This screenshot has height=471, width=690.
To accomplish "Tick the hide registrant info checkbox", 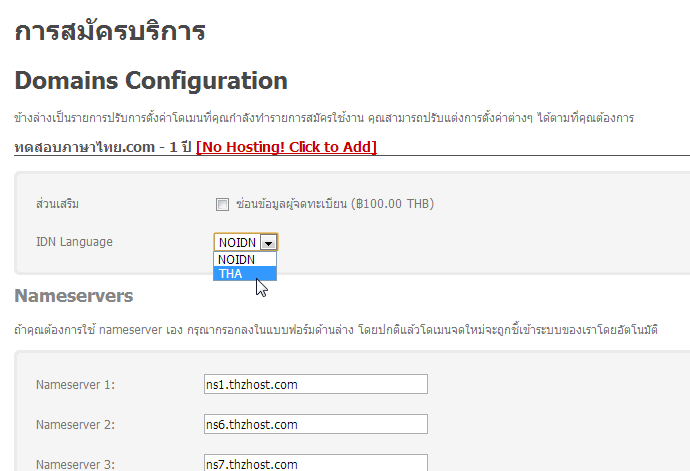I will click(222, 205).
